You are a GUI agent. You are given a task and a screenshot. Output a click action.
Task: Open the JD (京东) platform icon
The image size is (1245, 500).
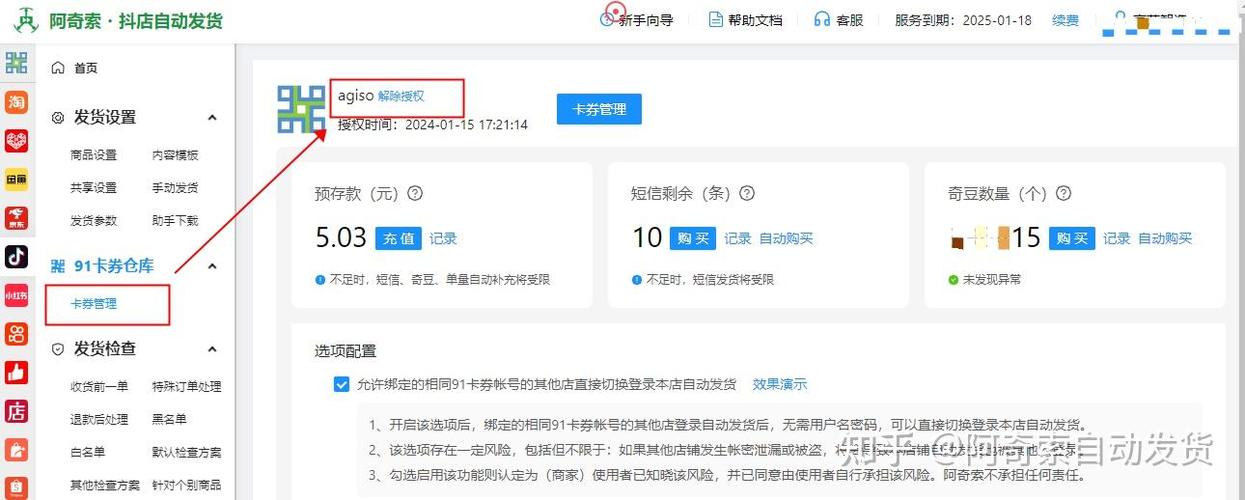[16, 219]
